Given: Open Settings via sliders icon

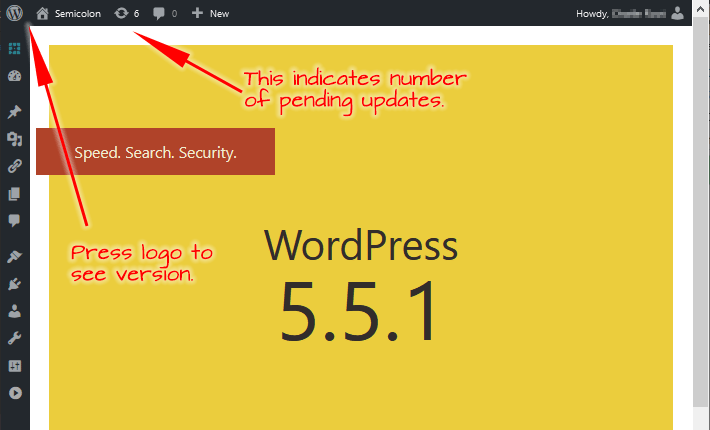Looking at the screenshot, I should 14,366.
